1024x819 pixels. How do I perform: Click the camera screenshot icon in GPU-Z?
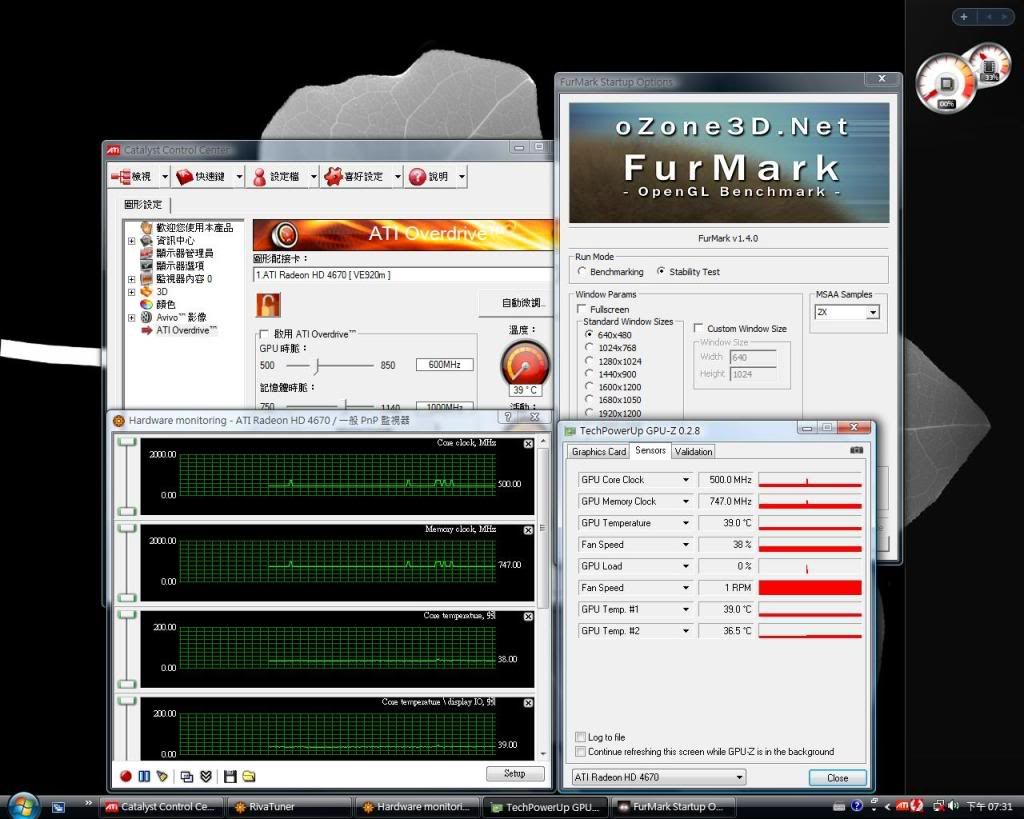point(856,450)
